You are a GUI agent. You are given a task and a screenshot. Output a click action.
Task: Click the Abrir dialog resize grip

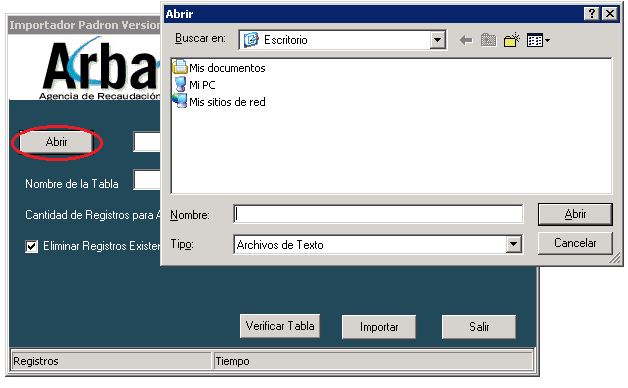615,258
